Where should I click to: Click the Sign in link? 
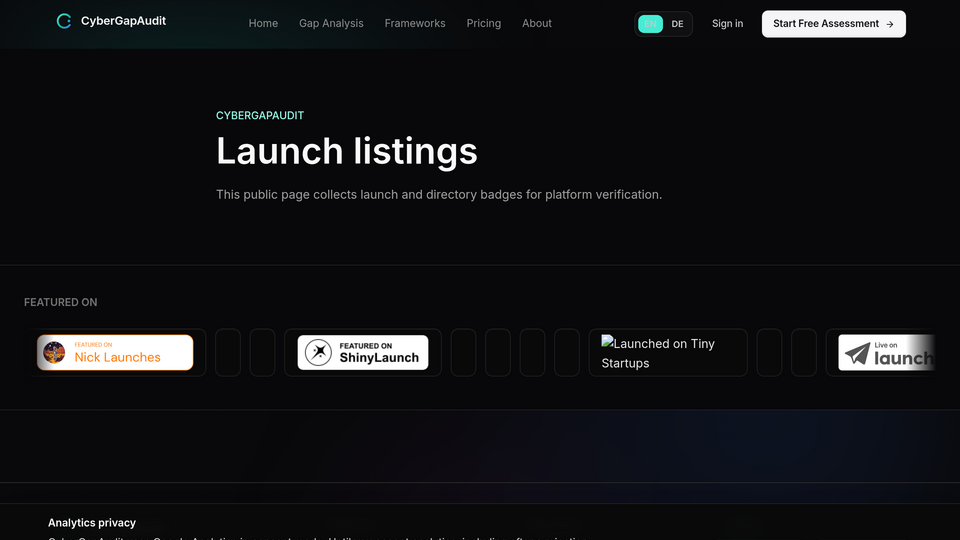pos(727,23)
